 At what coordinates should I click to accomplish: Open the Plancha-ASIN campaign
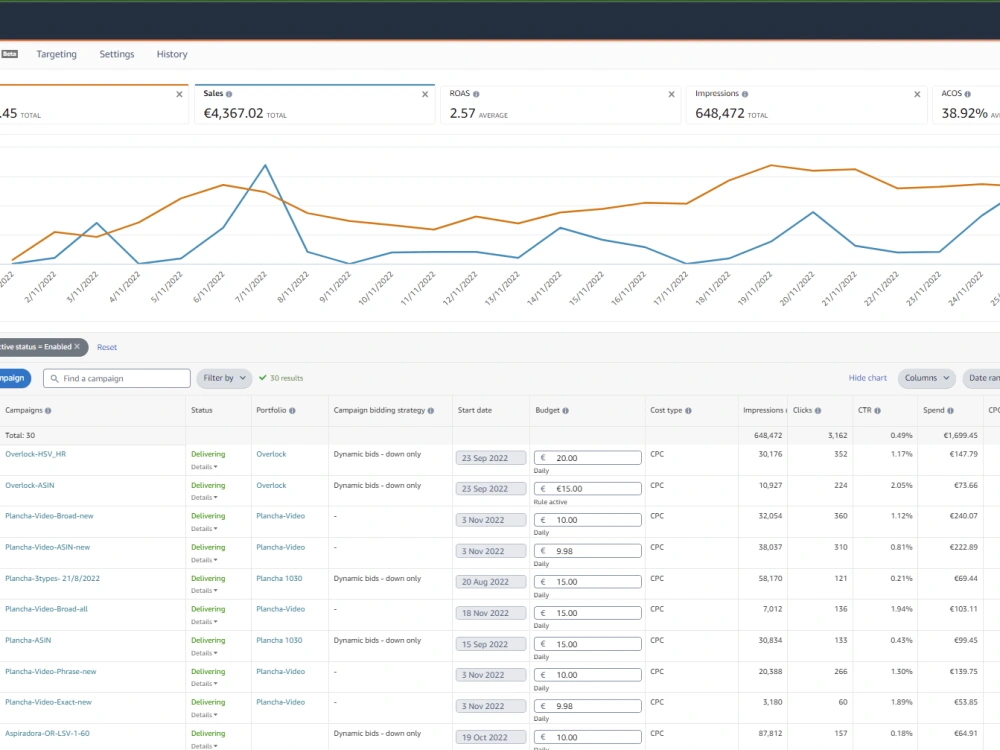click(28, 640)
